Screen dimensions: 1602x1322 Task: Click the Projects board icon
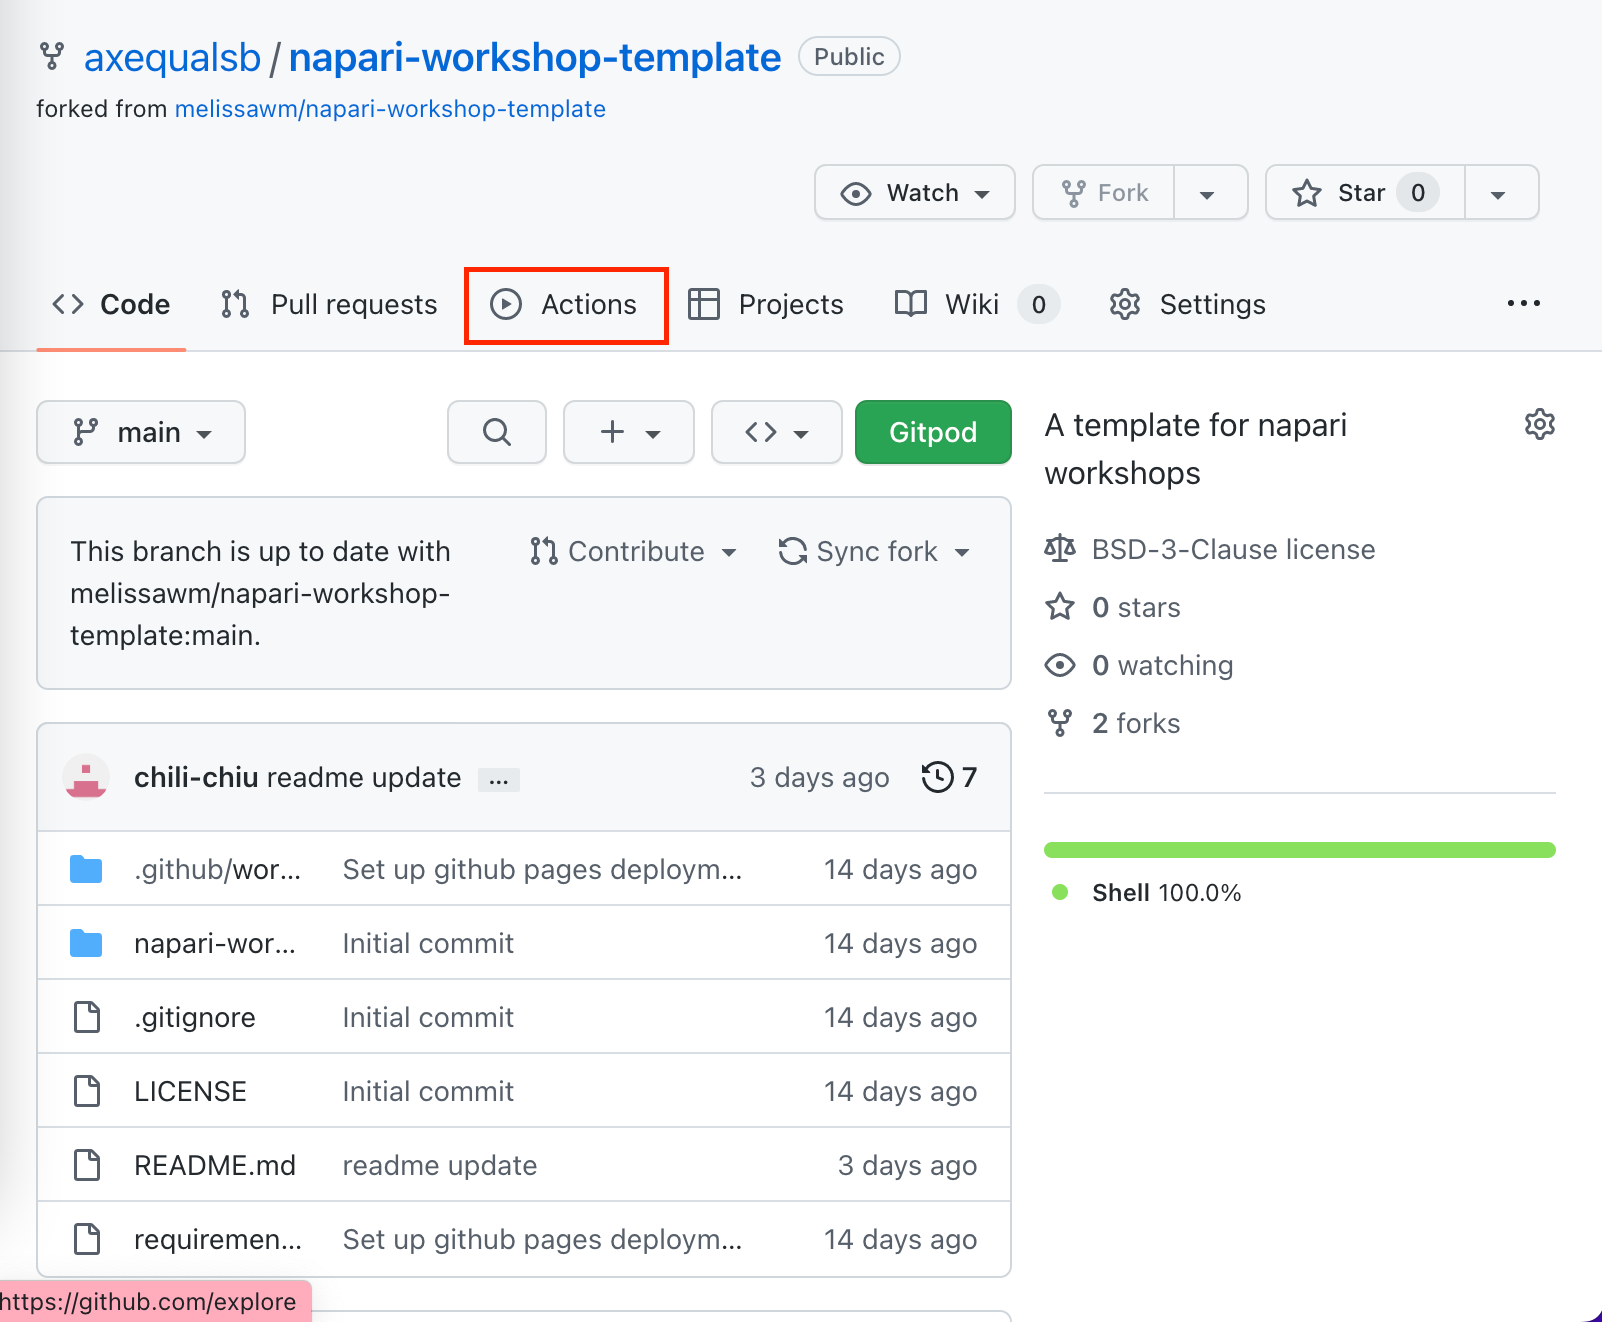[705, 304]
